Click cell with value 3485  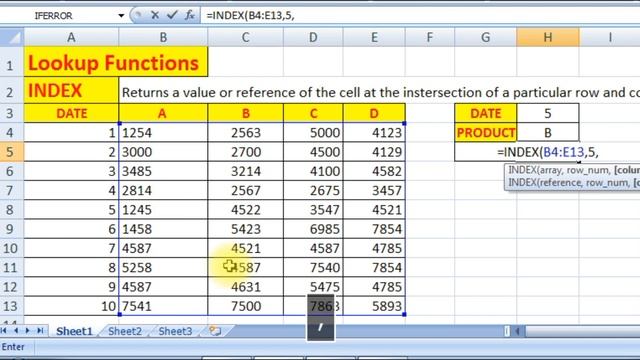click(x=163, y=171)
